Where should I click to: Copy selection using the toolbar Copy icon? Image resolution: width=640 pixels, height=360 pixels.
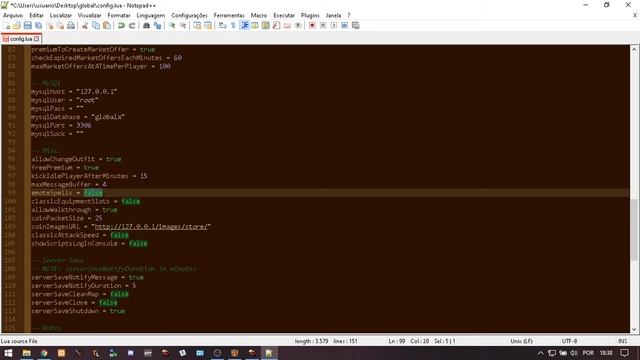96,25
